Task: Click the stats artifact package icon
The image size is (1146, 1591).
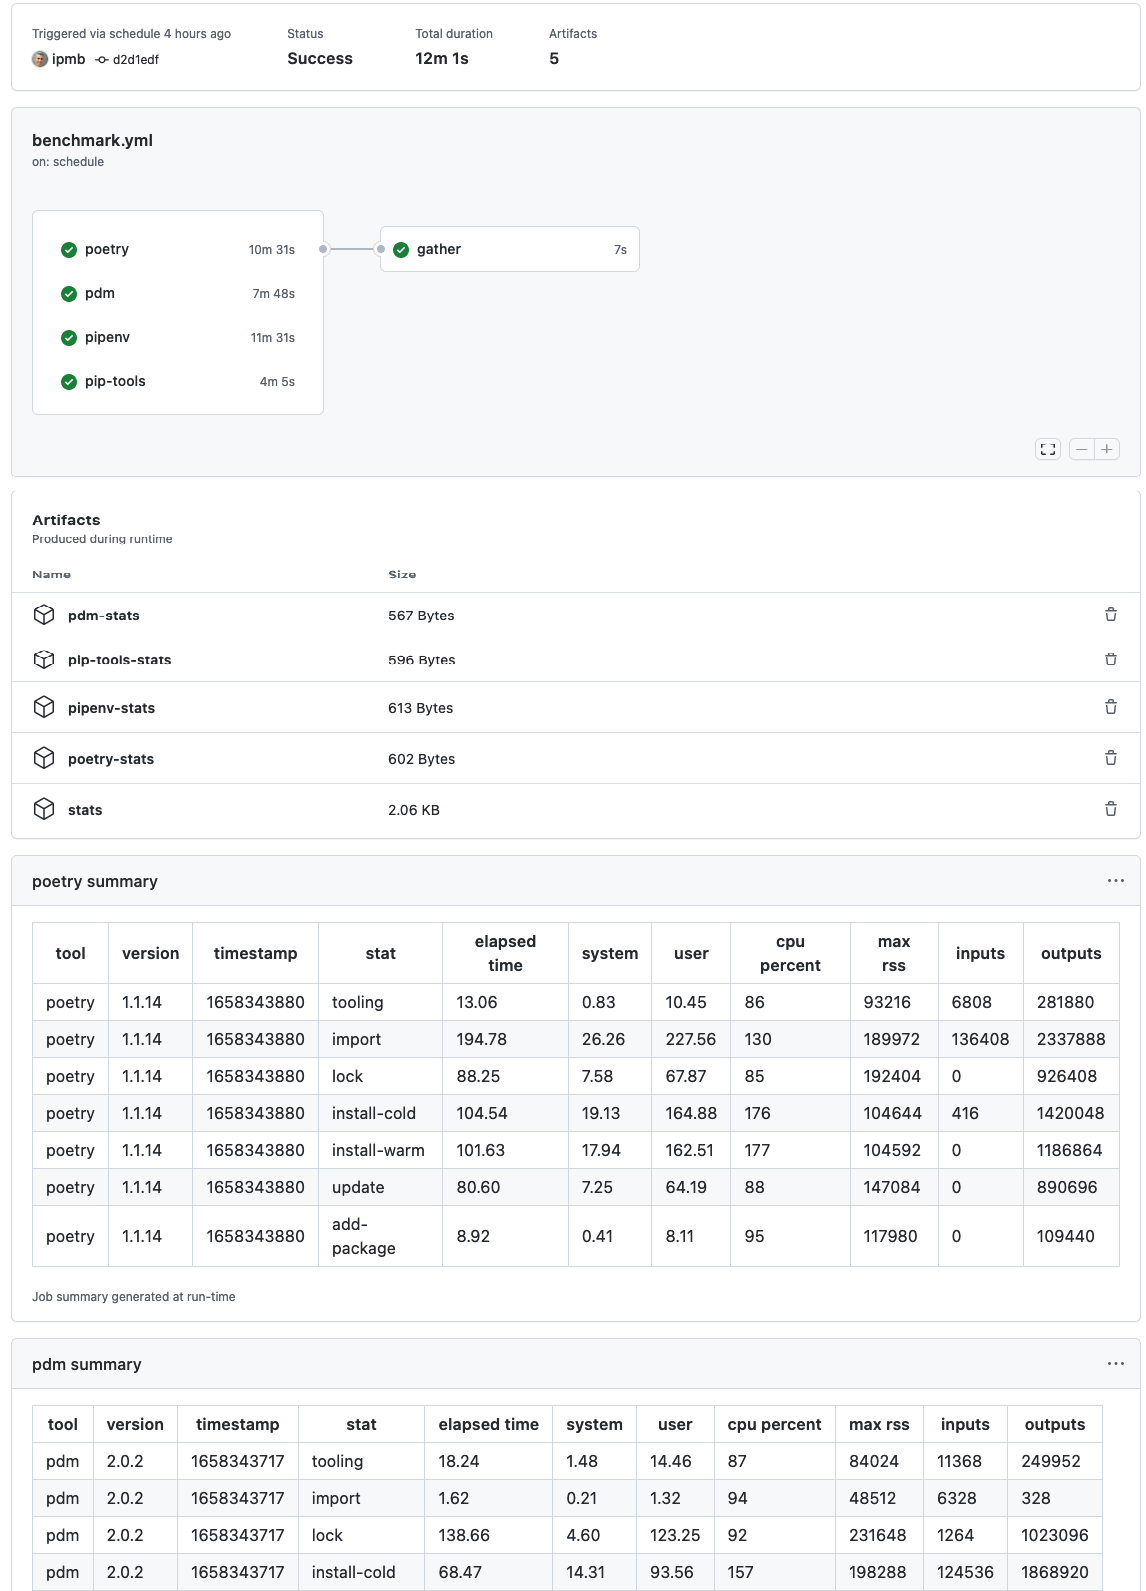Action: (44, 809)
